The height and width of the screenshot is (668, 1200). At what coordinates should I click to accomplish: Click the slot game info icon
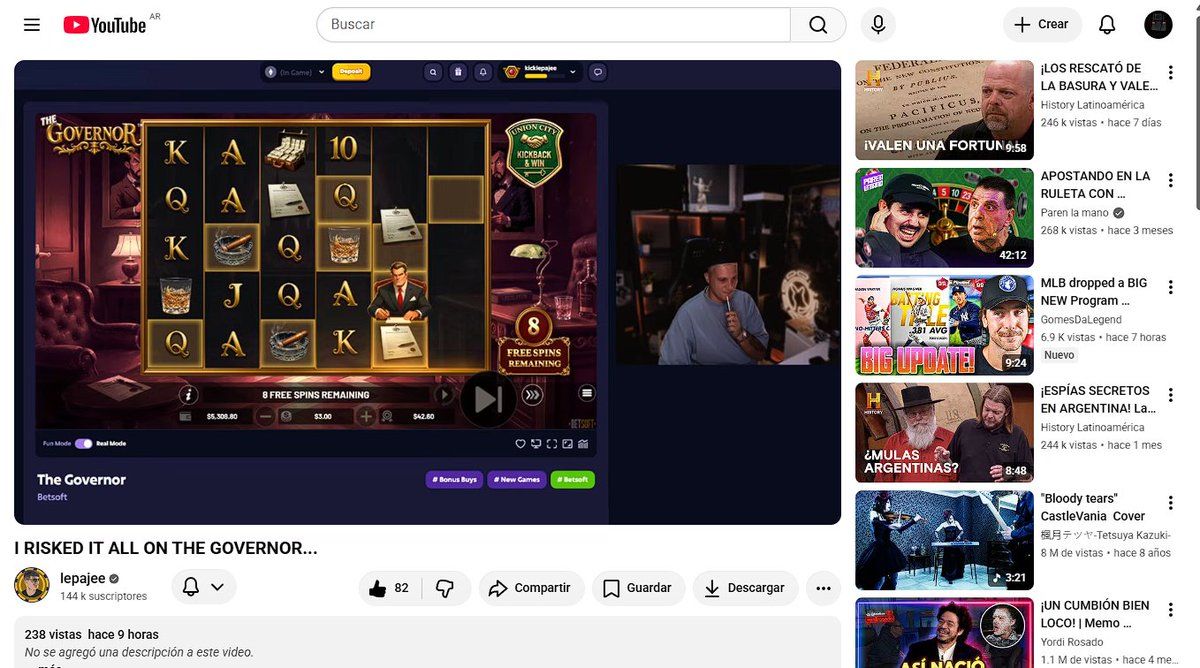tap(188, 394)
